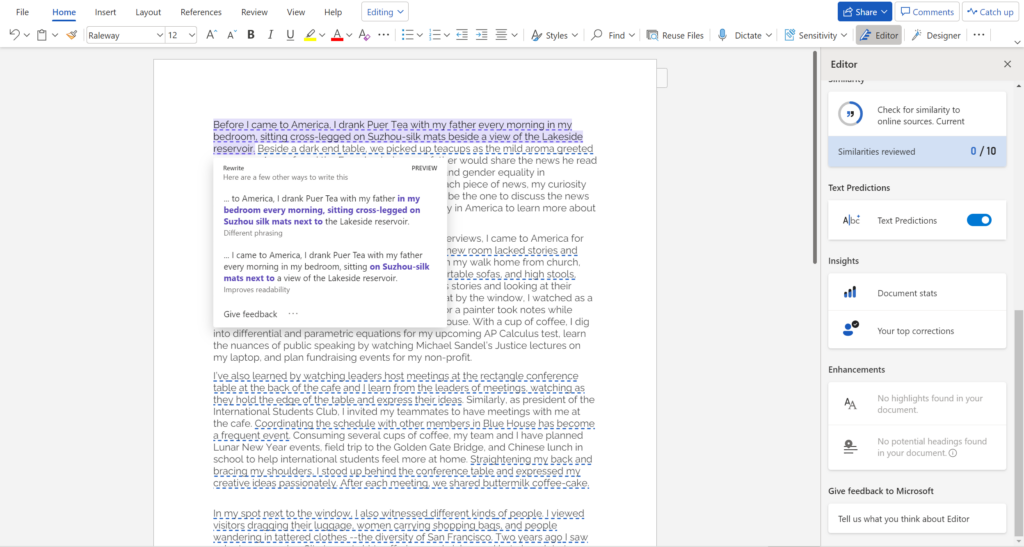Switch to the Insert tab
The height and width of the screenshot is (547, 1024).
(105, 12)
